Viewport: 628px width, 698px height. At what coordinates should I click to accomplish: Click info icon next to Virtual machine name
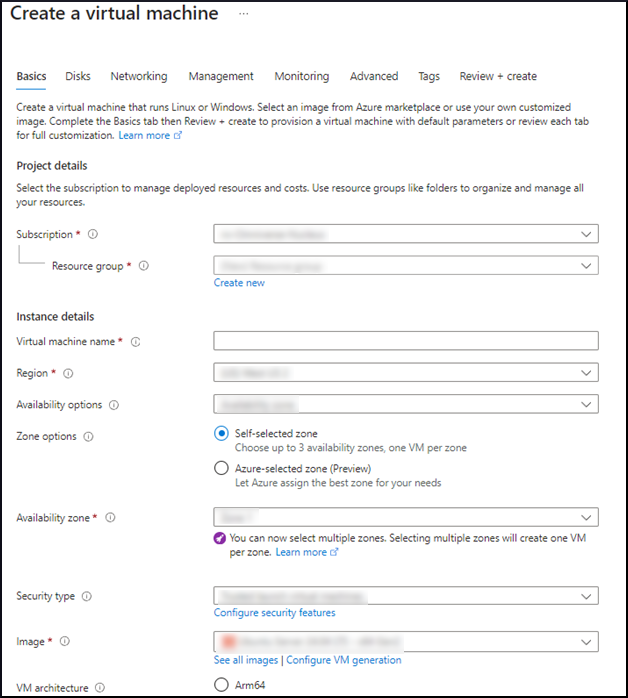tap(136, 342)
